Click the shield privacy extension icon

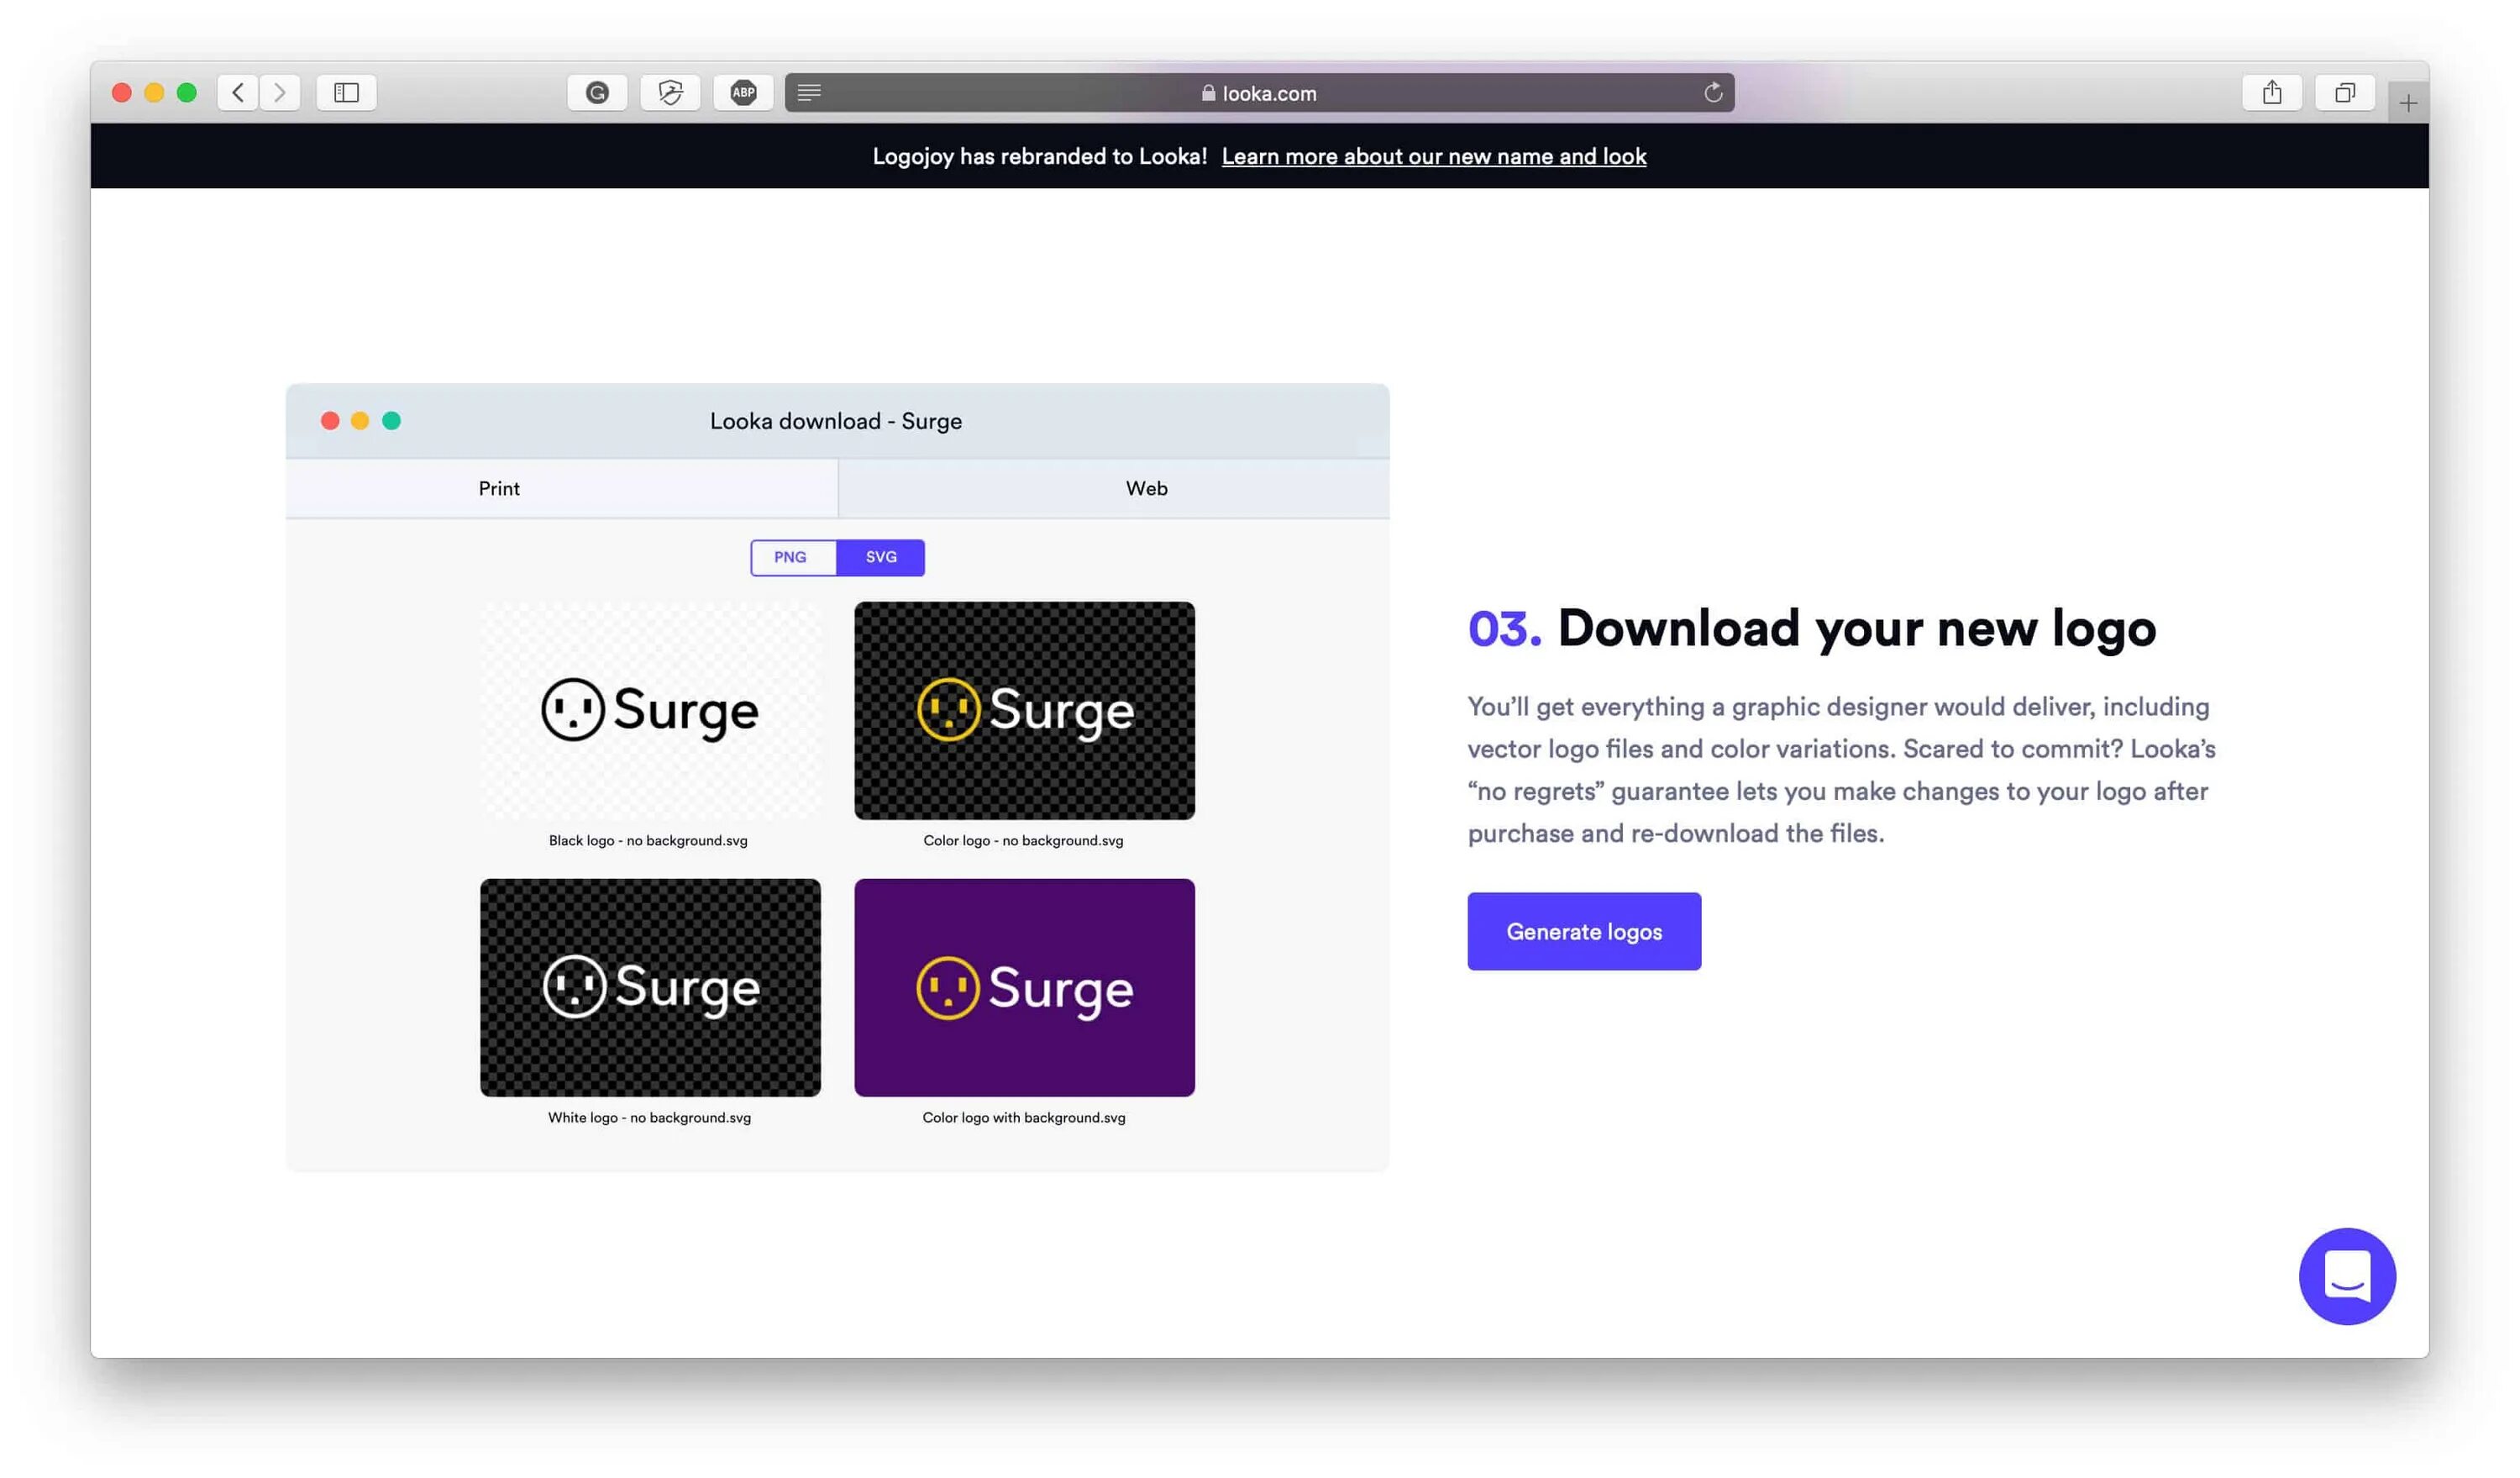click(x=670, y=93)
